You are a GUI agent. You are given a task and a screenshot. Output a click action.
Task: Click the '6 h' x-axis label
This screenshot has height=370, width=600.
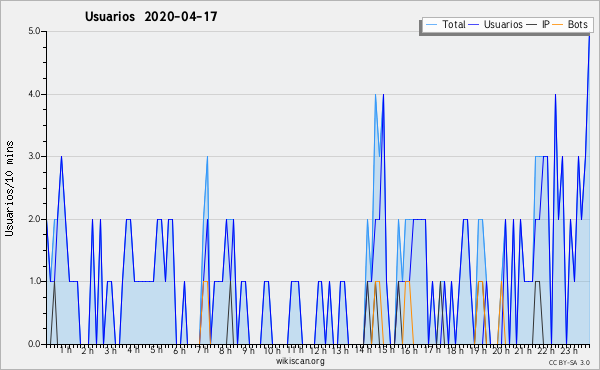(x=179, y=351)
